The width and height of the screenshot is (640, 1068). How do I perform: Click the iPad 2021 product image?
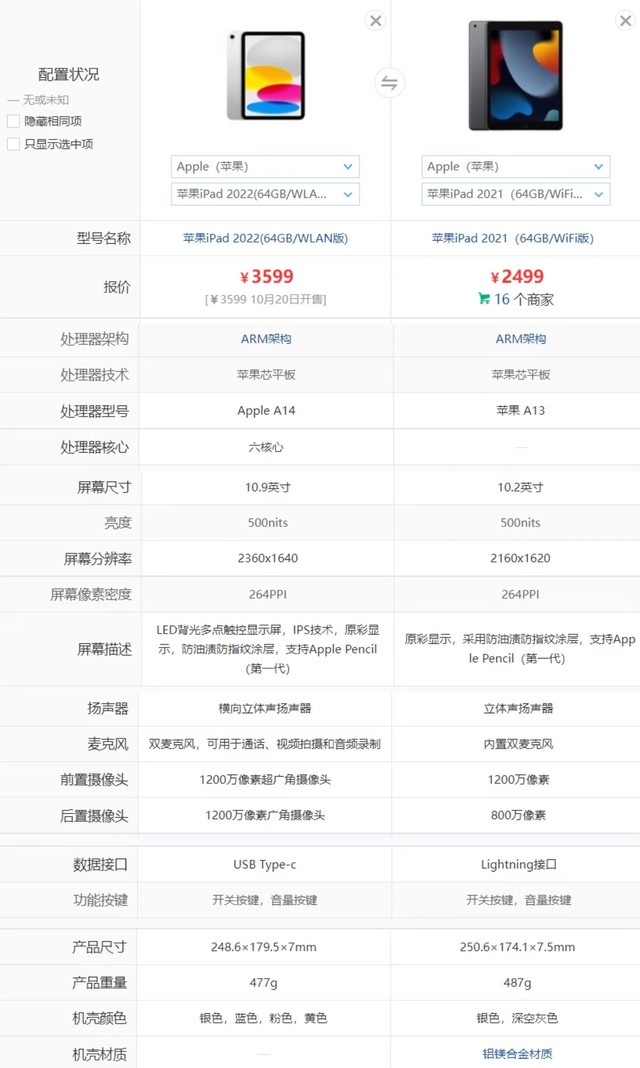(x=515, y=75)
